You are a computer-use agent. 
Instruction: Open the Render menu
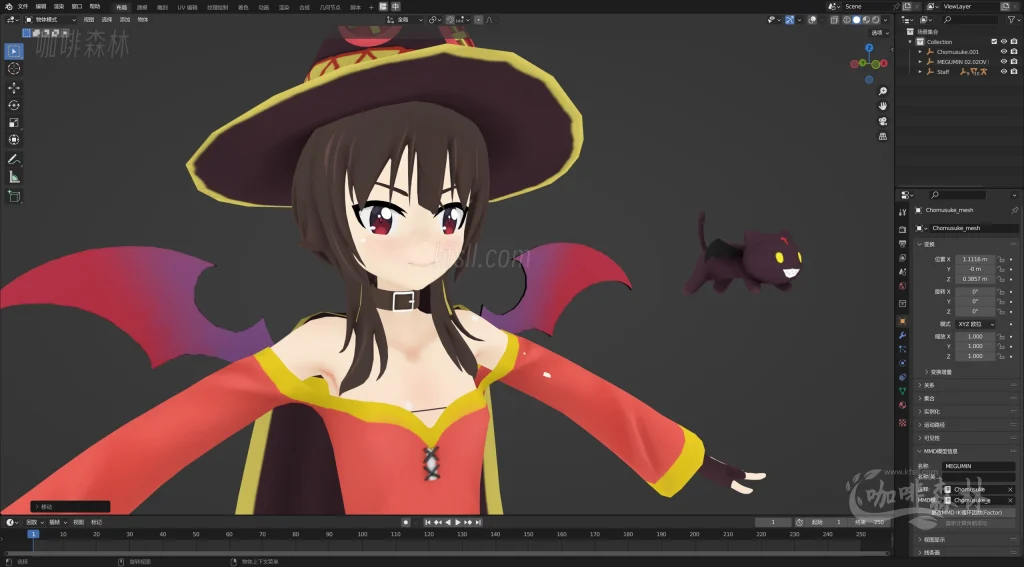click(59, 7)
